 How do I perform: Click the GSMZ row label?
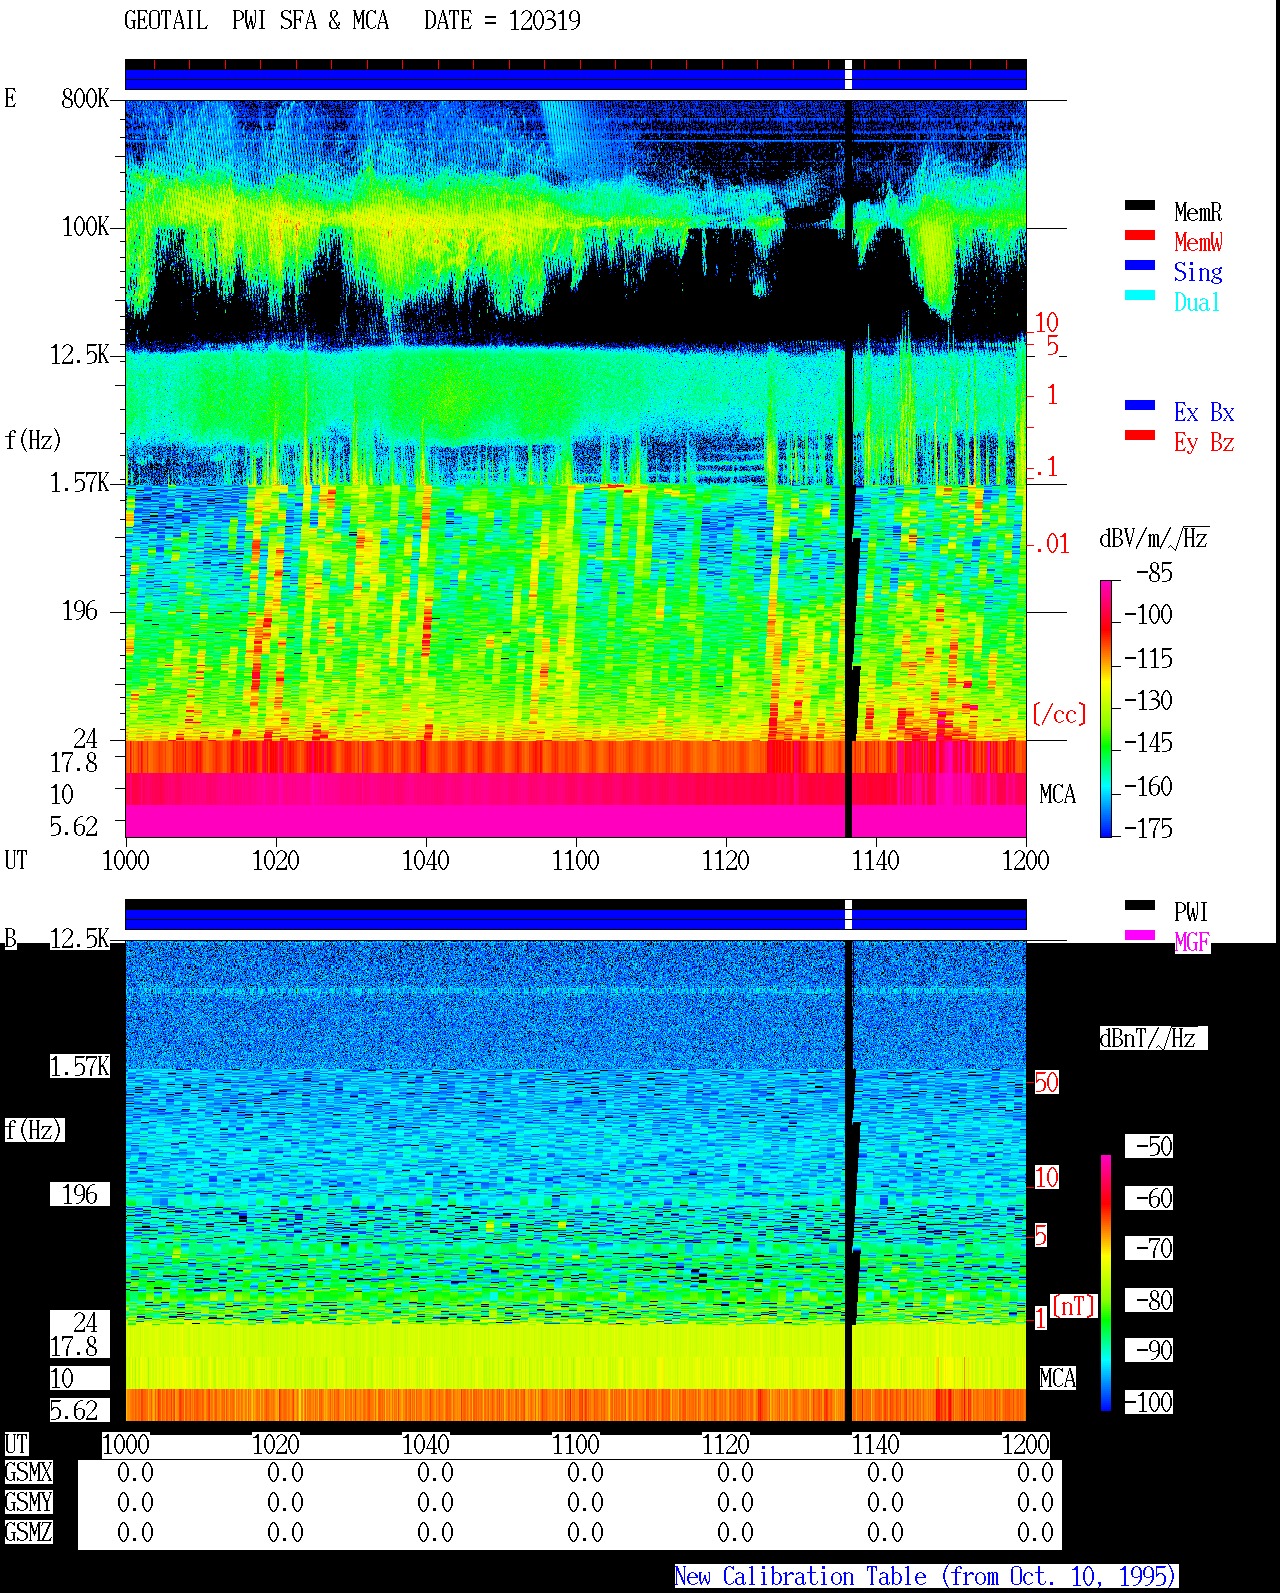click(x=28, y=1532)
